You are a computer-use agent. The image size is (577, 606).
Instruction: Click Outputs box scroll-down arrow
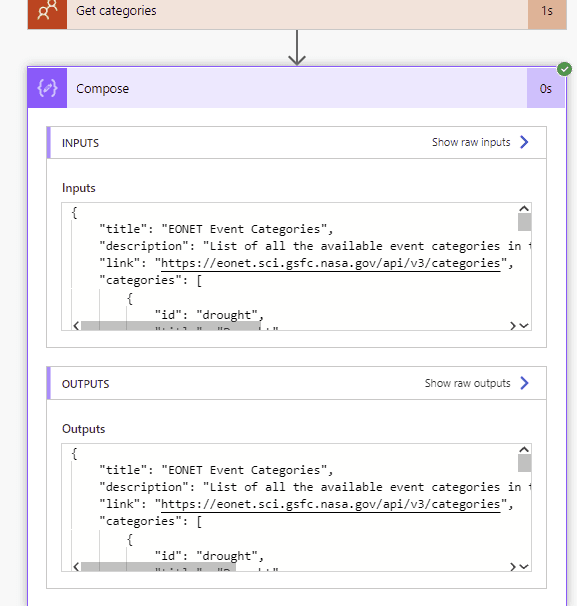[x=524, y=567]
